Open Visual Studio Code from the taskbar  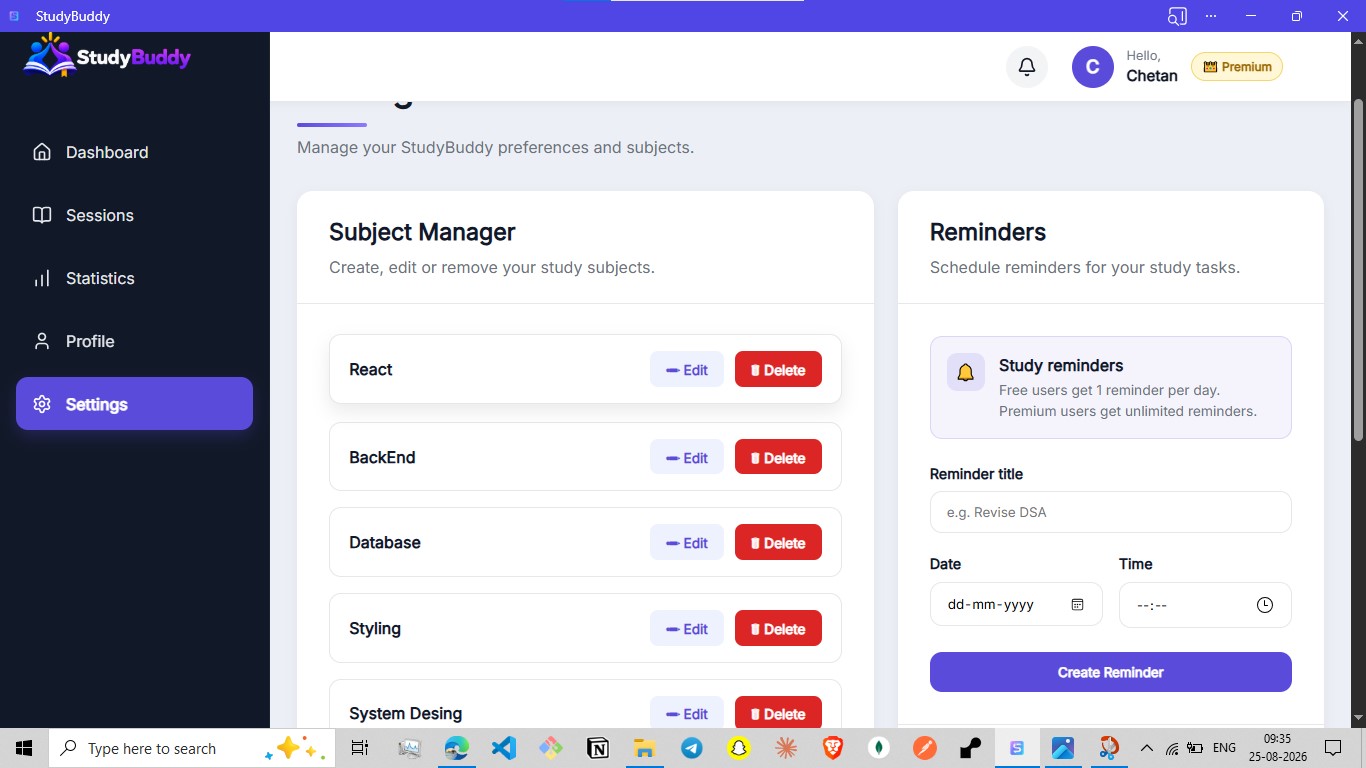coord(504,748)
